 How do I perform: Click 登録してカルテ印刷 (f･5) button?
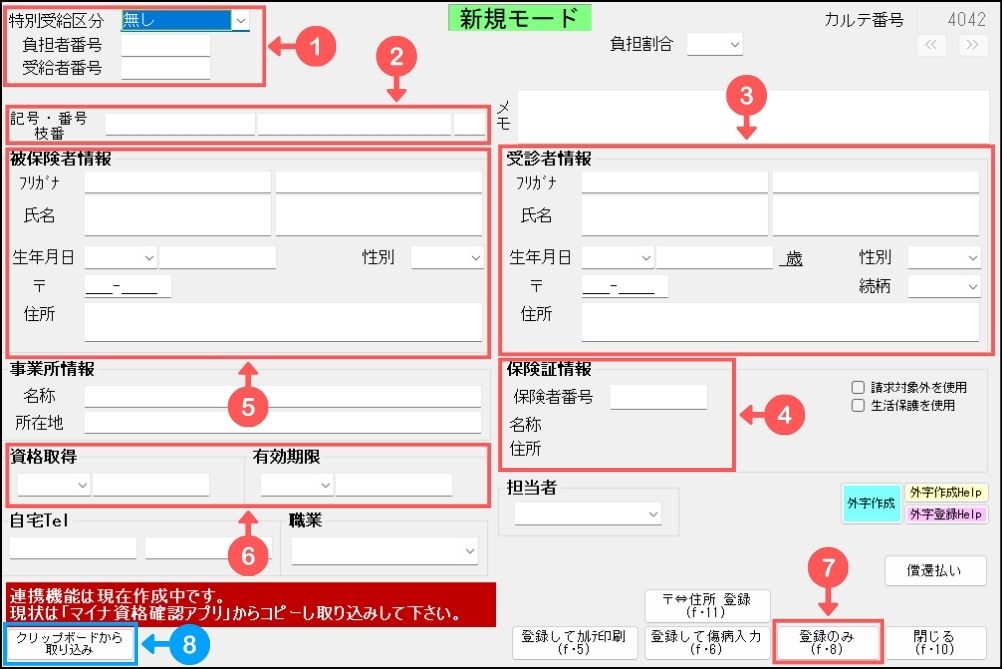(574, 642)
